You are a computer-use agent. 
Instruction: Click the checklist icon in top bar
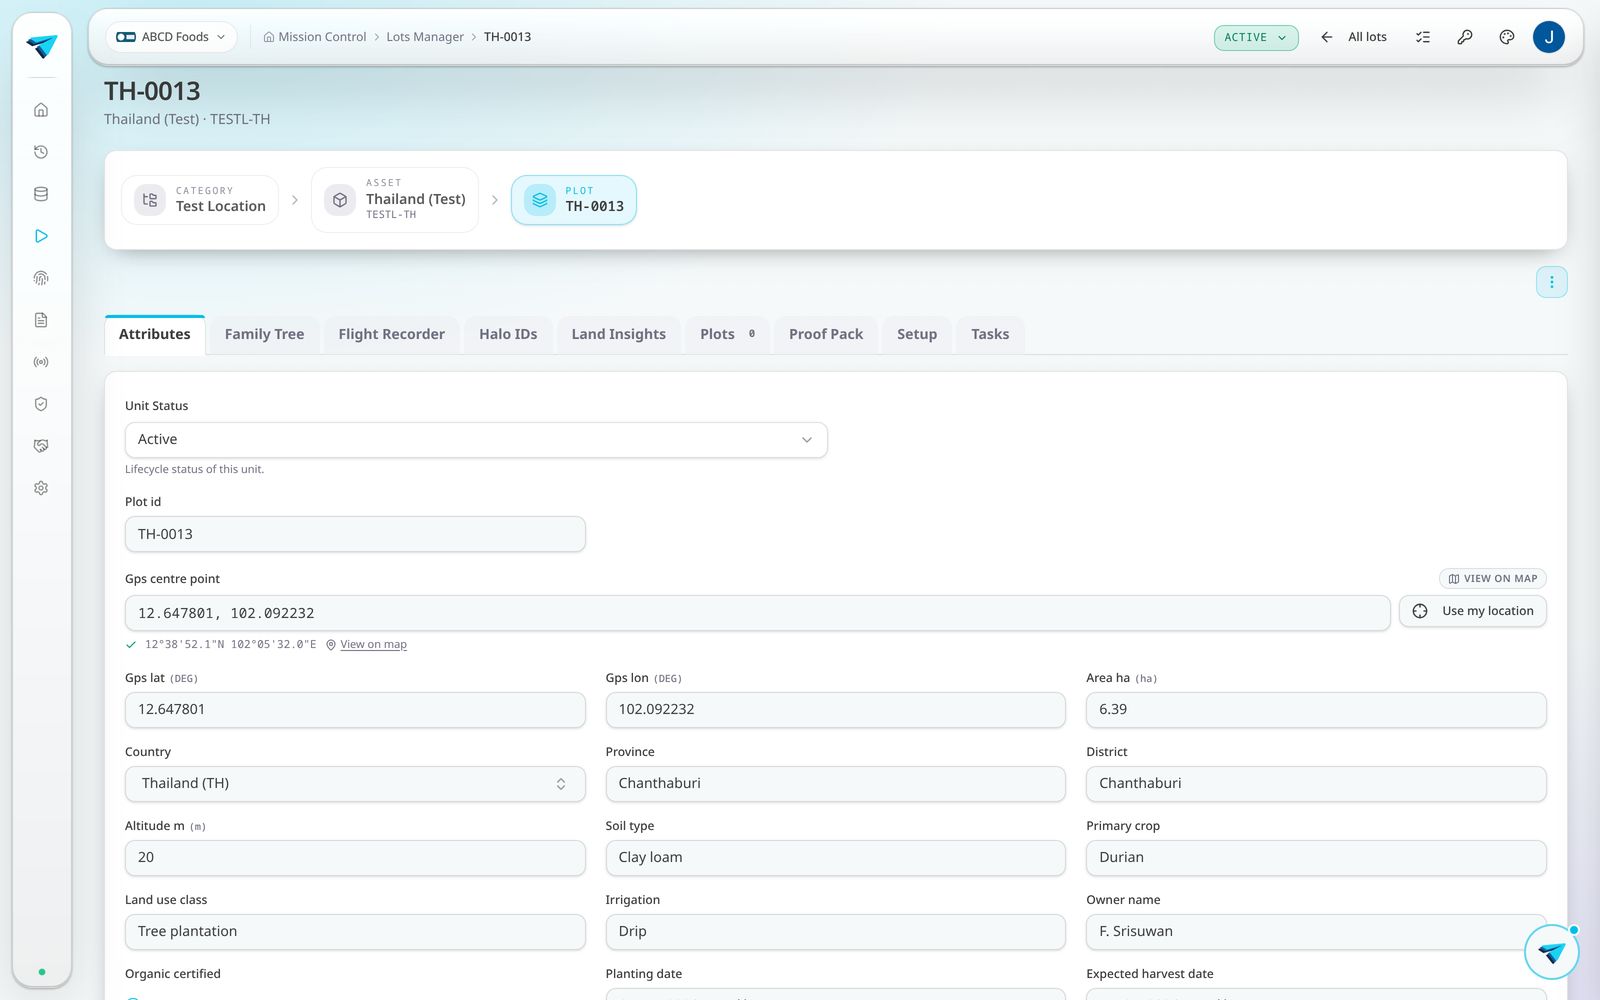click(1423, 37)
